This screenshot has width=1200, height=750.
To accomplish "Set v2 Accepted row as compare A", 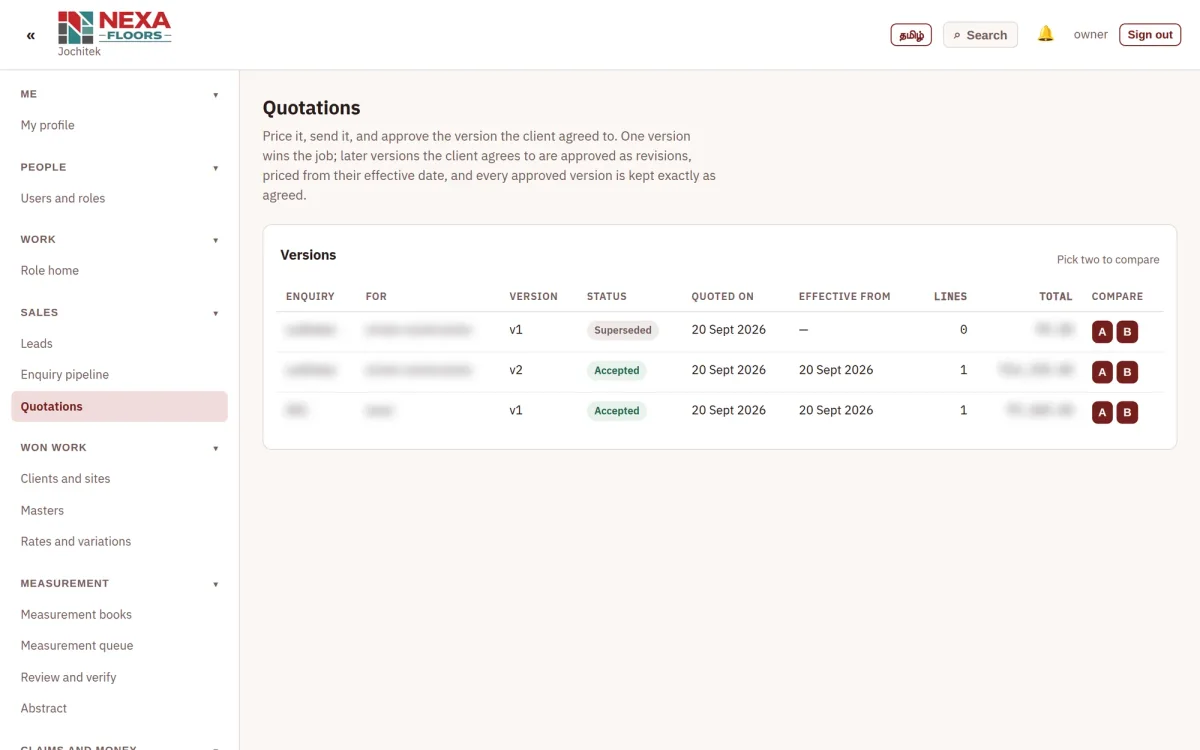I will click(1102, 372).
